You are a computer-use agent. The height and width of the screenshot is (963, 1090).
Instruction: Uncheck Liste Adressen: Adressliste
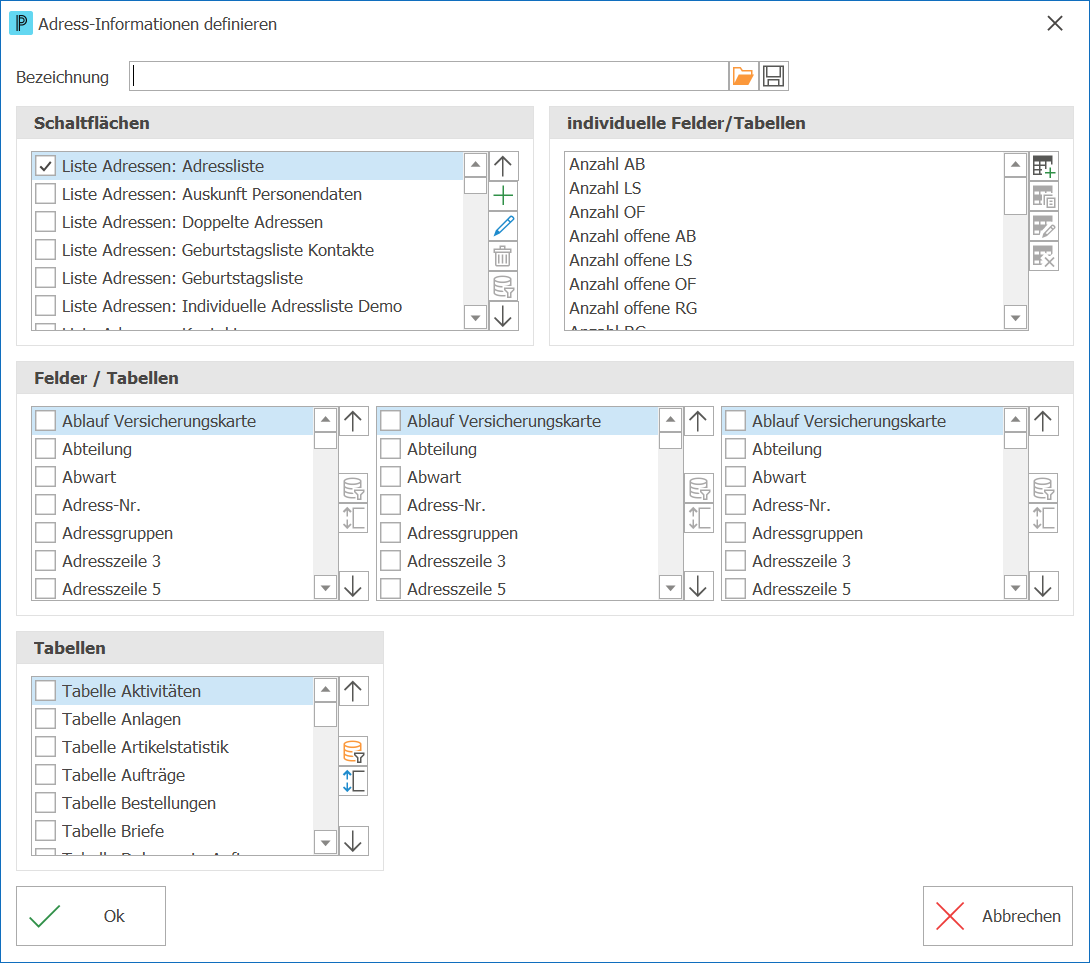[46, 166]
